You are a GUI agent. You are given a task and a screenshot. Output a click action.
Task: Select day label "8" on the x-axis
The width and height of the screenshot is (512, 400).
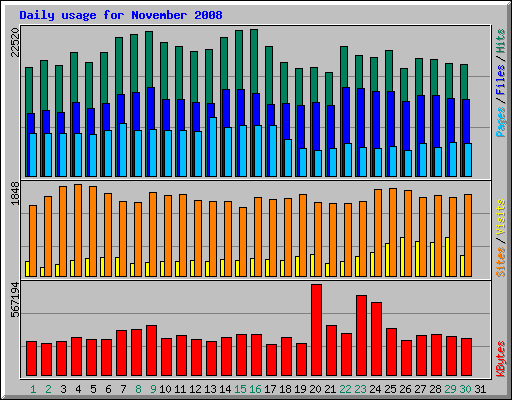(x=138, y=389)
